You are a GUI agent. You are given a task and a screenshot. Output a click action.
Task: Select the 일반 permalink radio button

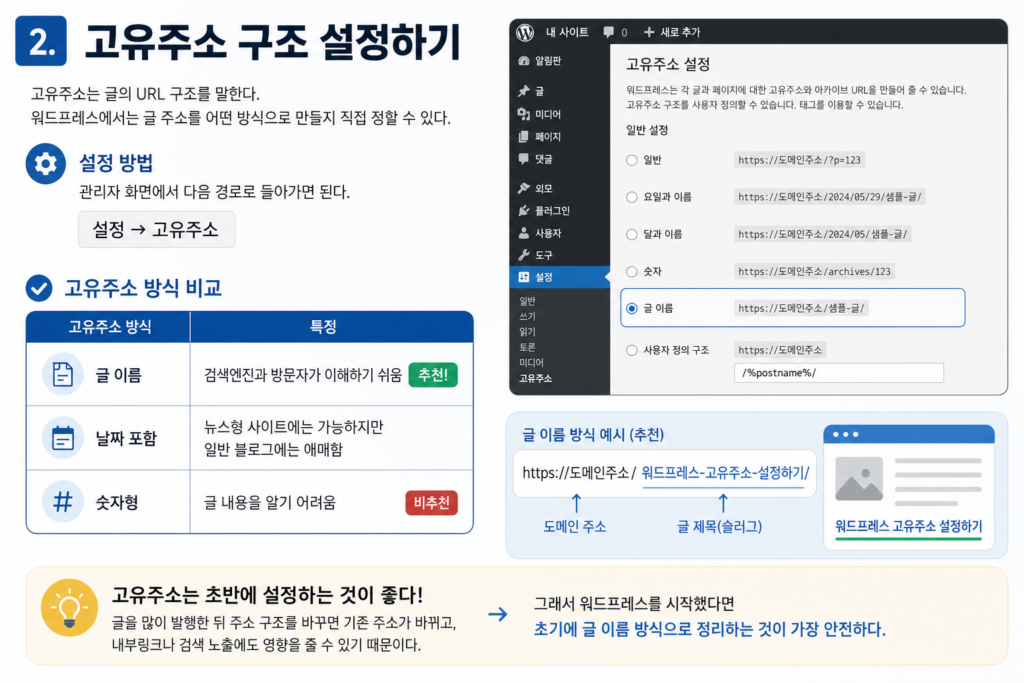tap(632, 160)
